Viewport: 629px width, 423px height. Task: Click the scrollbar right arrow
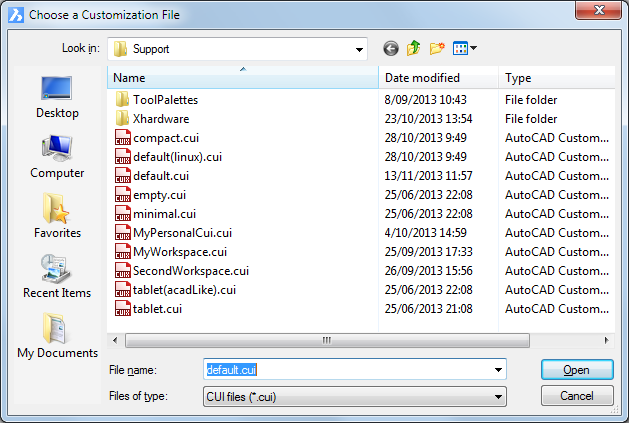(x=606, y=340)
